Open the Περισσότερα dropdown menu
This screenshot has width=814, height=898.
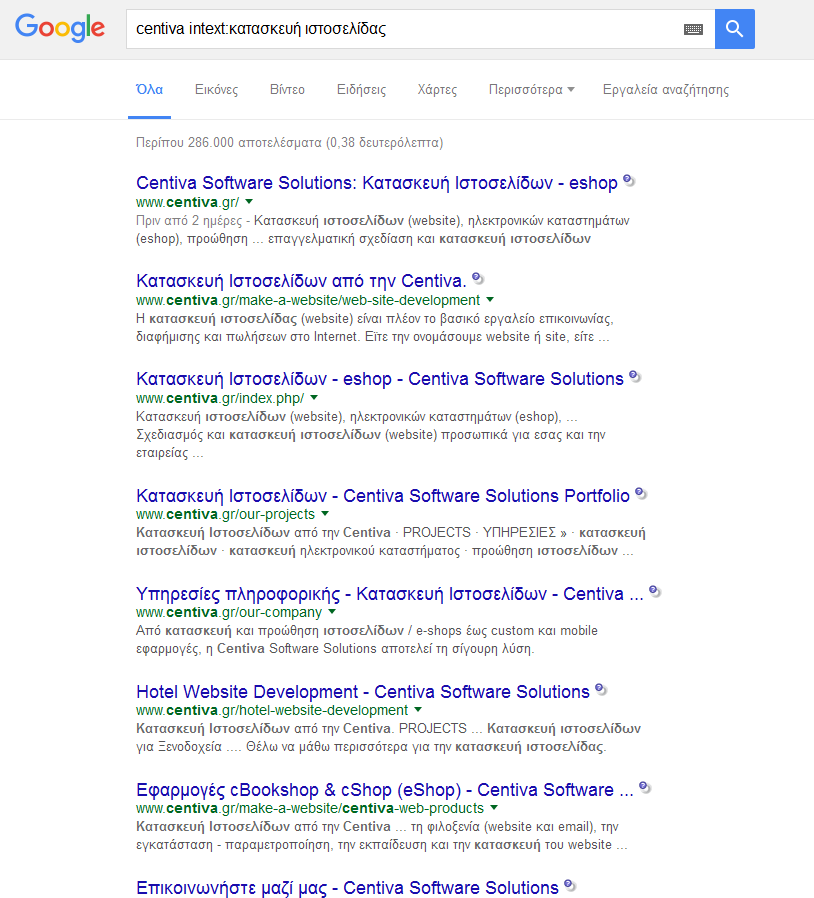pyautogui.click(x=531, y=90)
